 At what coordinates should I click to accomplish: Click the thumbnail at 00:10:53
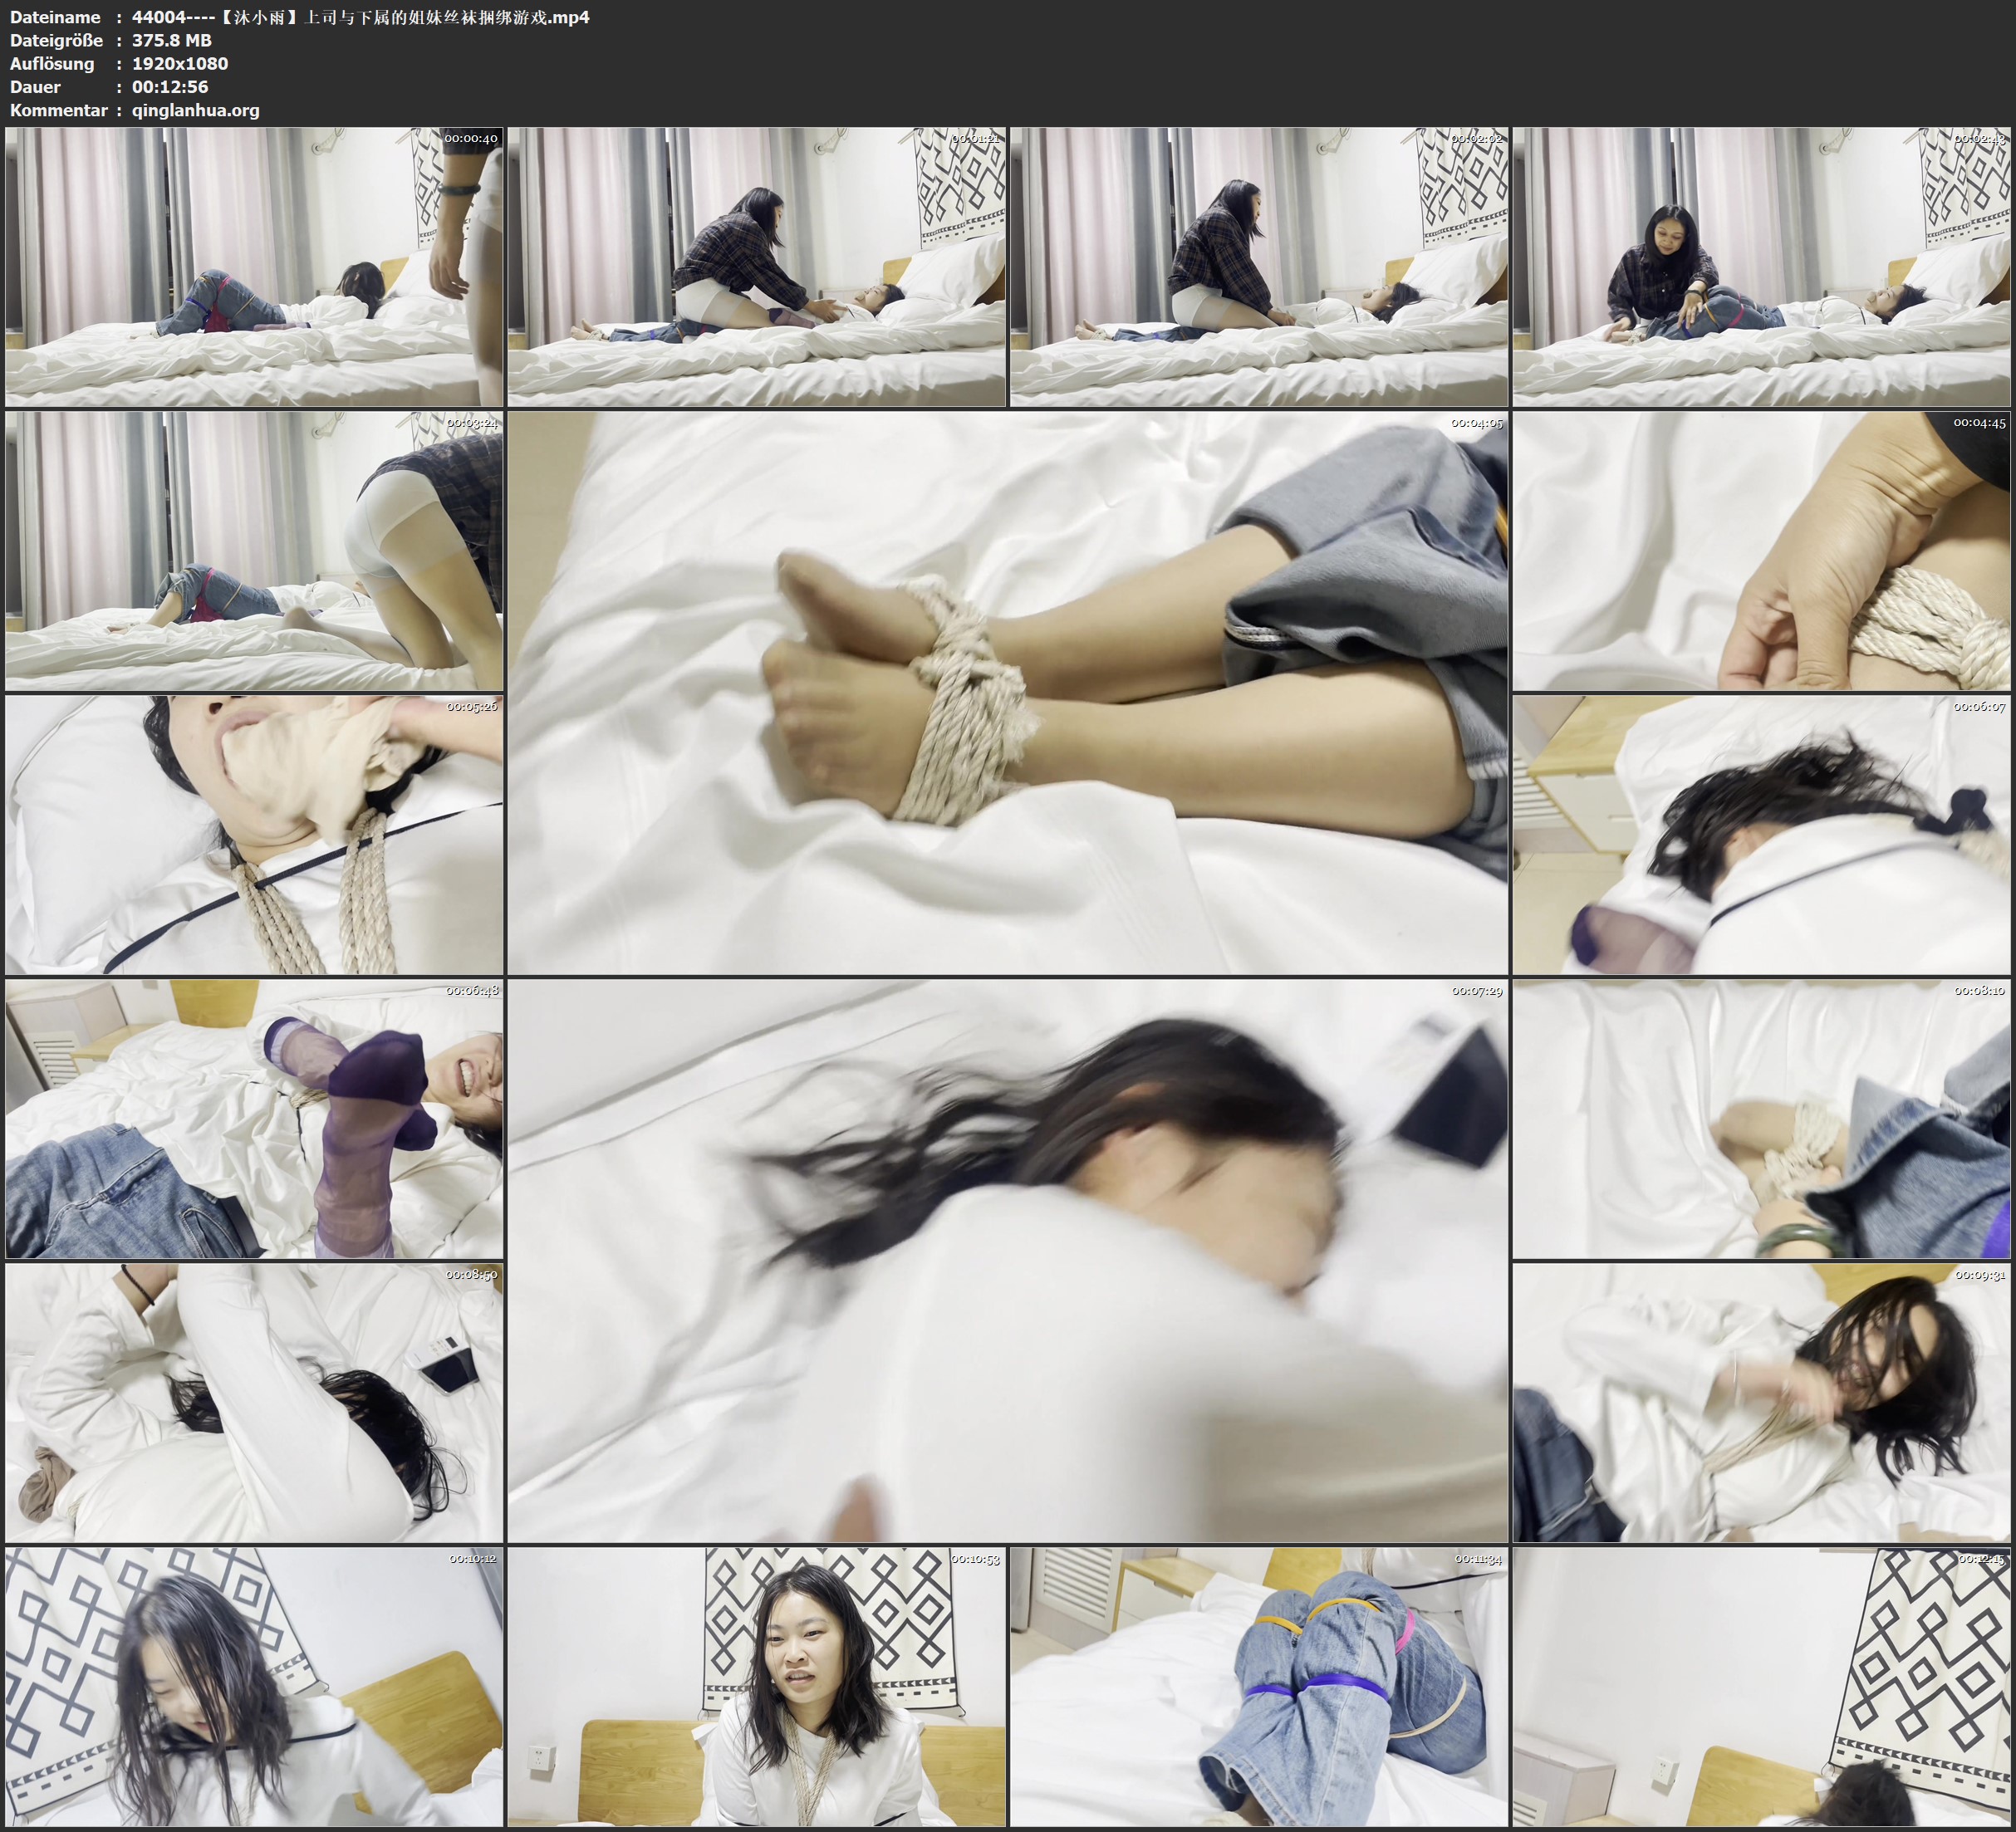756,1686
